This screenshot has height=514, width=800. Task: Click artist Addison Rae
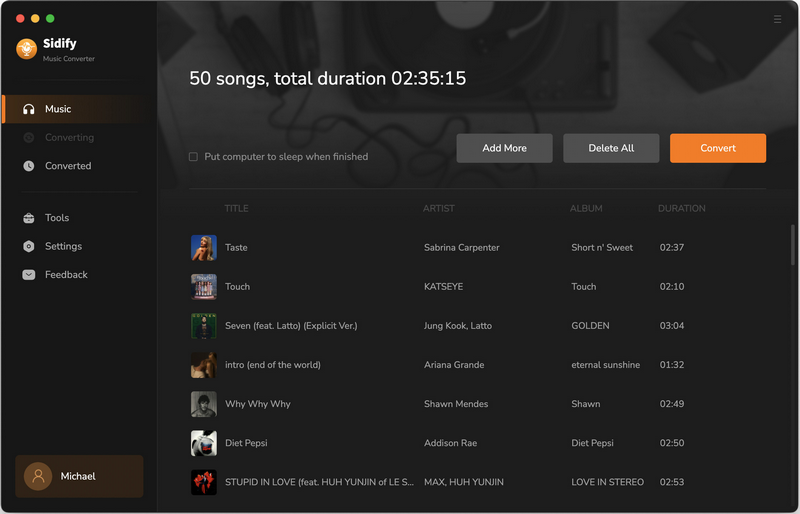(450, 443)
